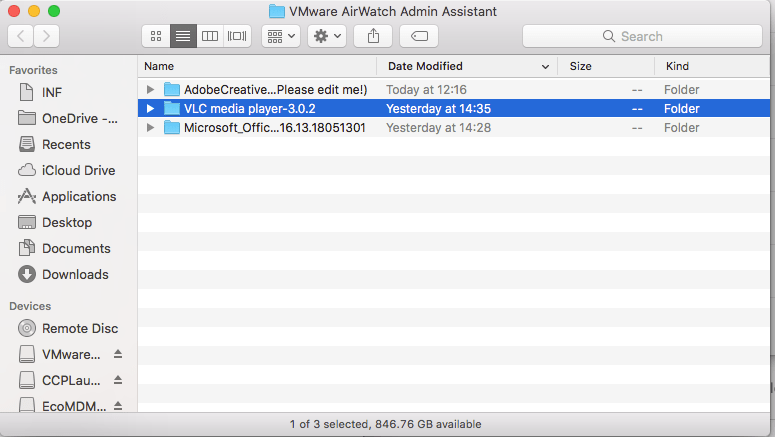775x437 pixels.
Task: Toggle sort direction chevron in Date Modified
Action: 545,67
